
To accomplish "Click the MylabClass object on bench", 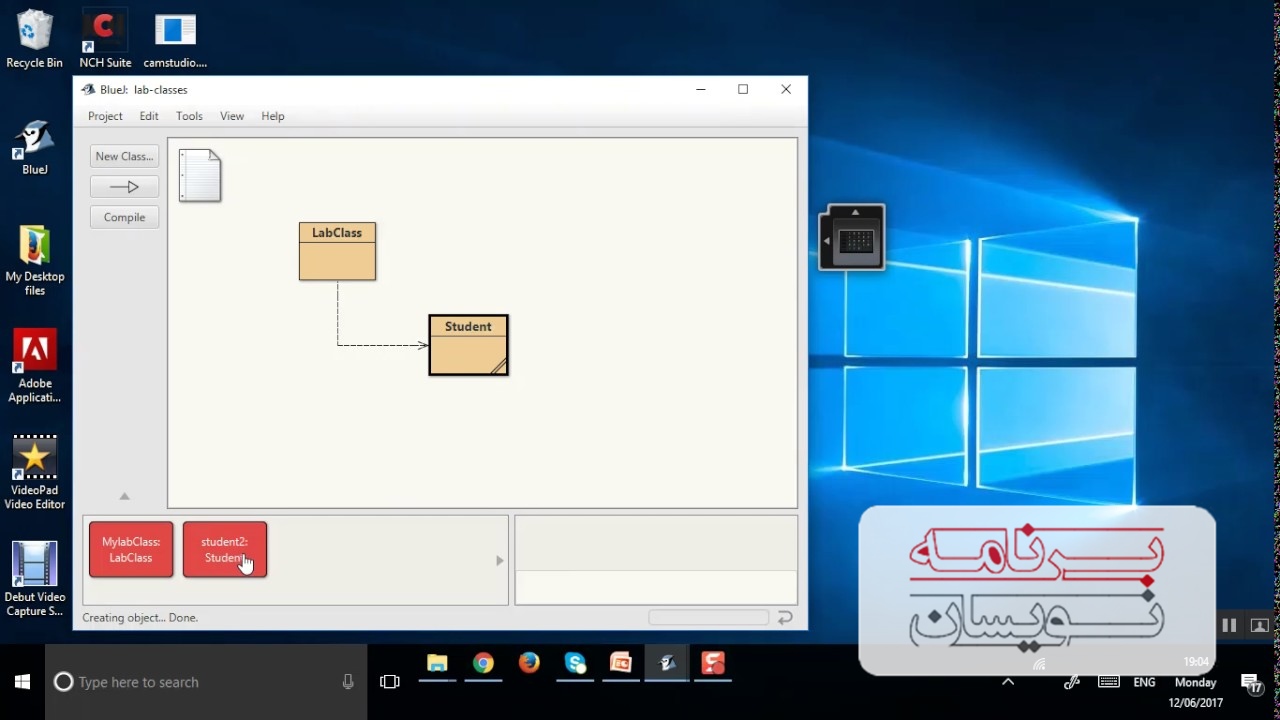I will pos(131,550).
